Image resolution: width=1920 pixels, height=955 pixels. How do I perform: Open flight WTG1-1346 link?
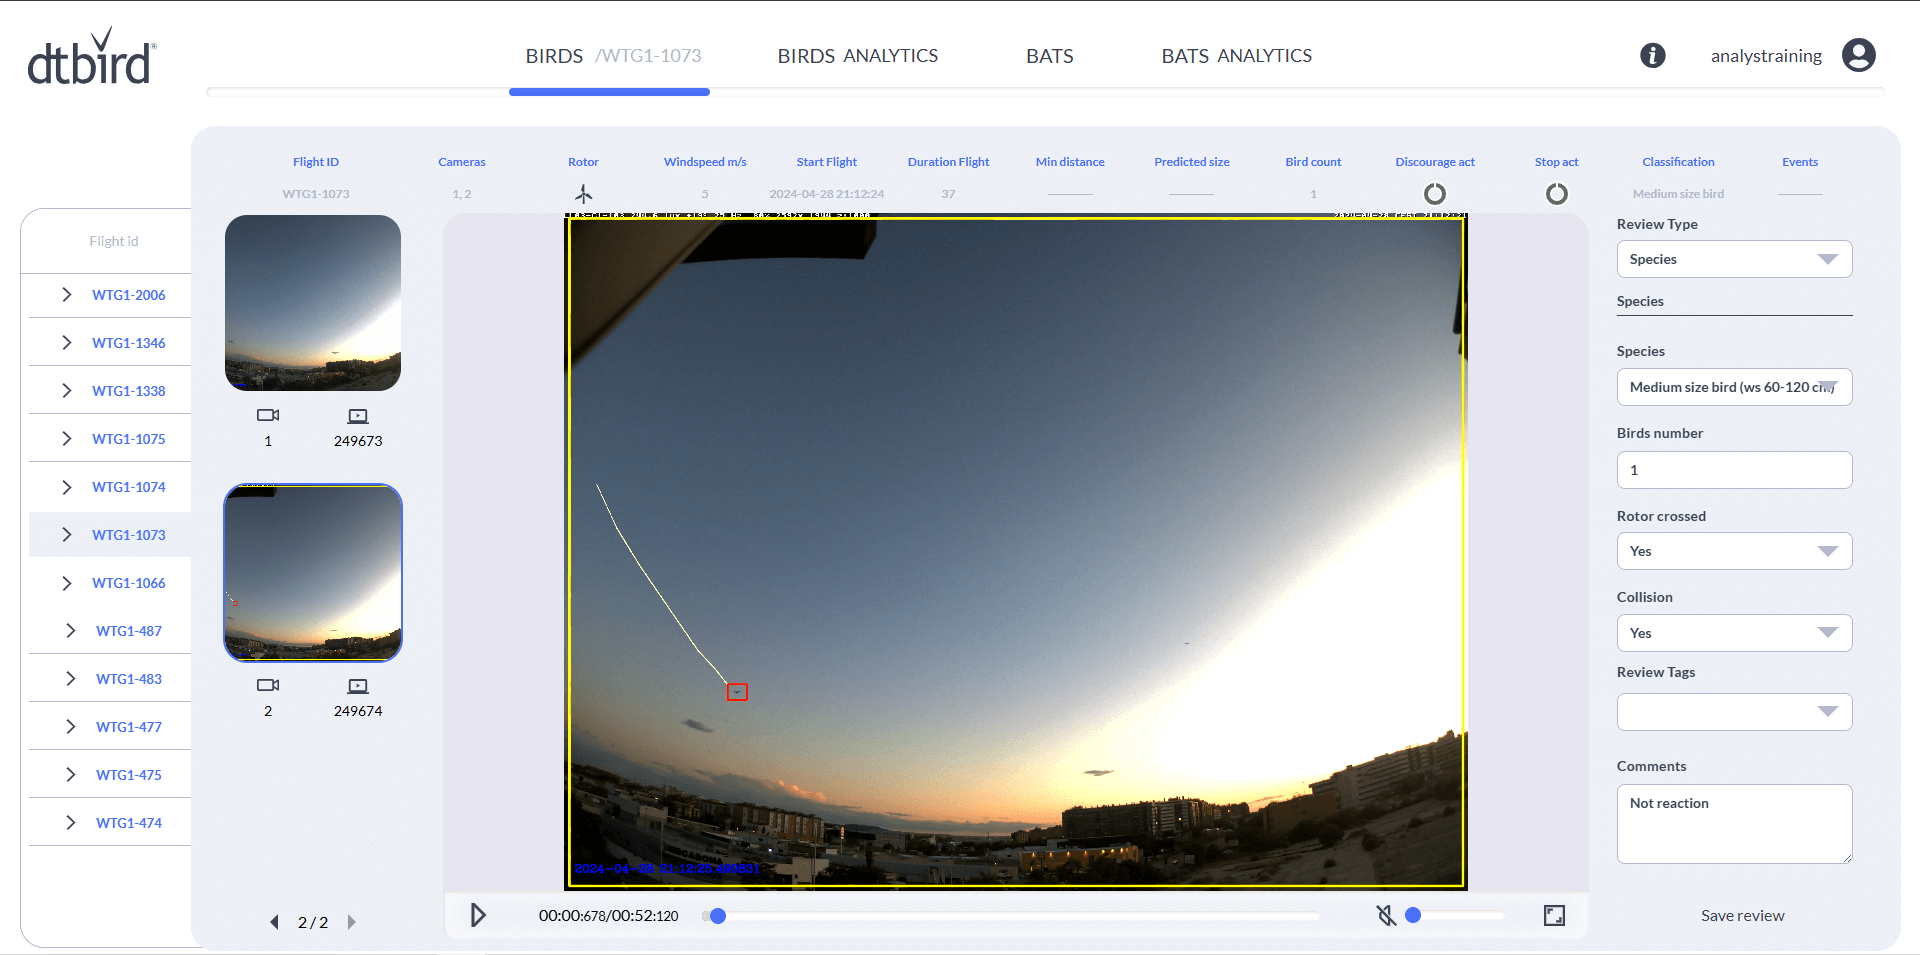click(x=128, y=343)
